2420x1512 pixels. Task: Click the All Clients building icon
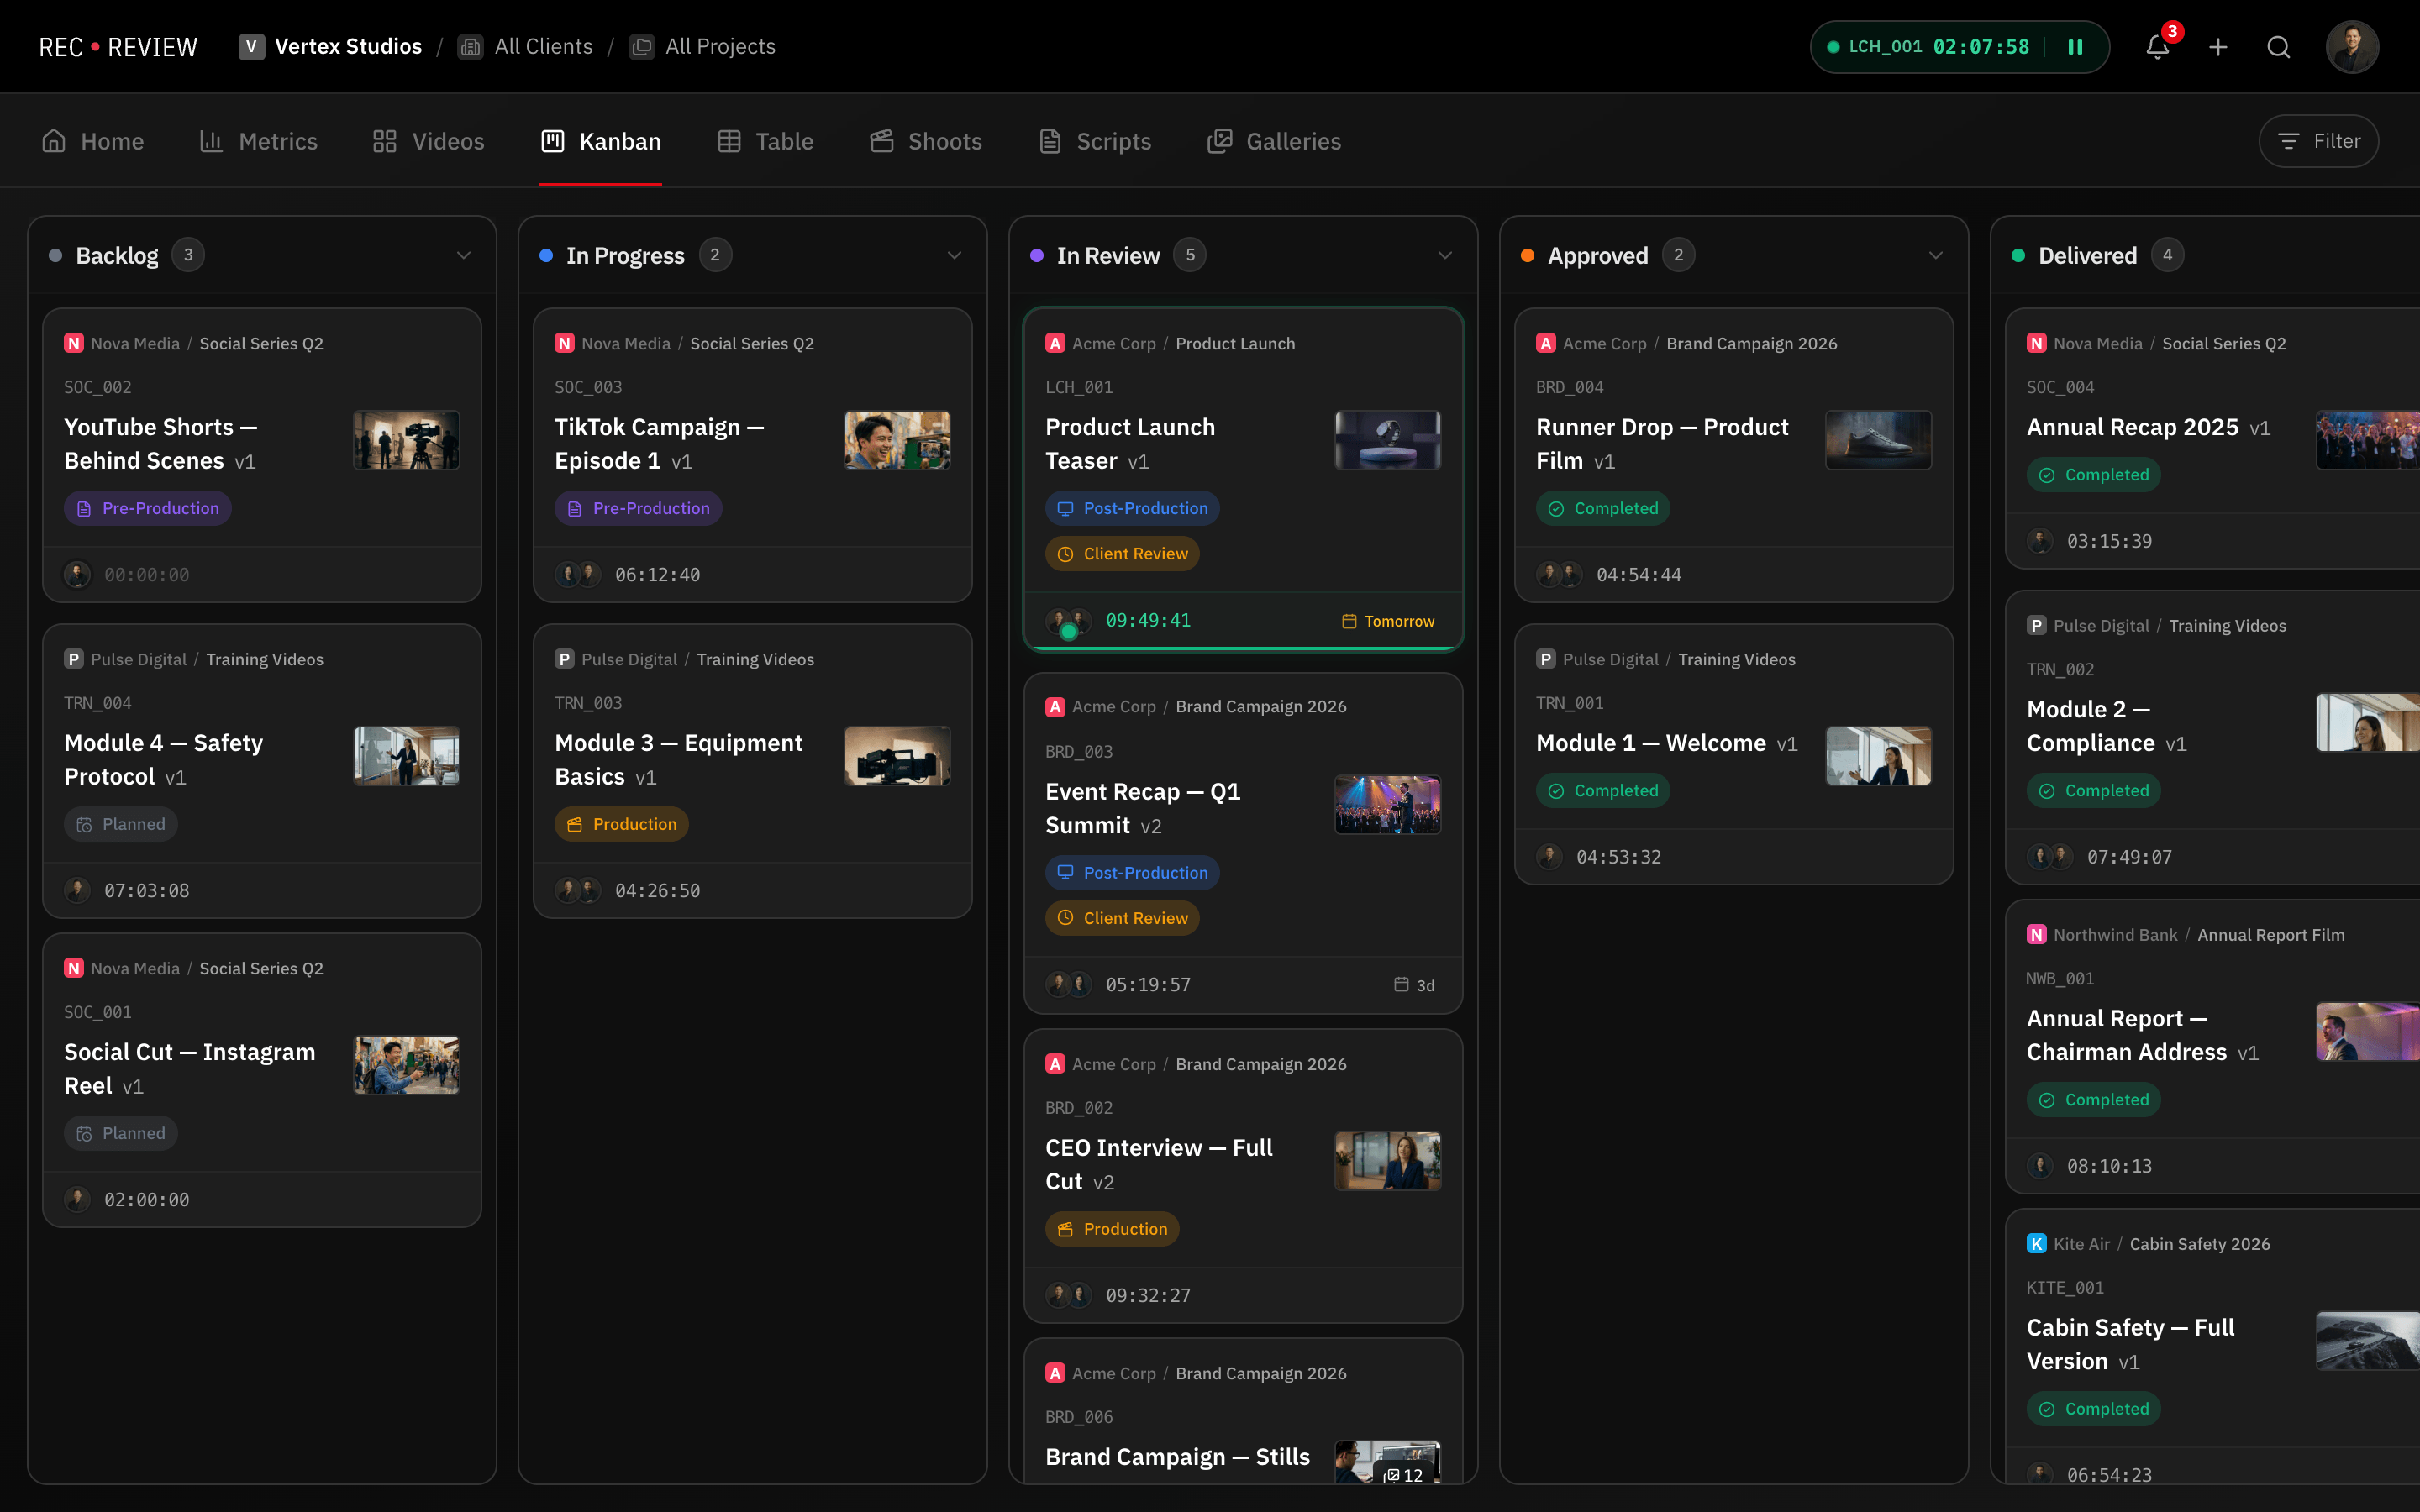pyautogui.click(x=470, y=47)
